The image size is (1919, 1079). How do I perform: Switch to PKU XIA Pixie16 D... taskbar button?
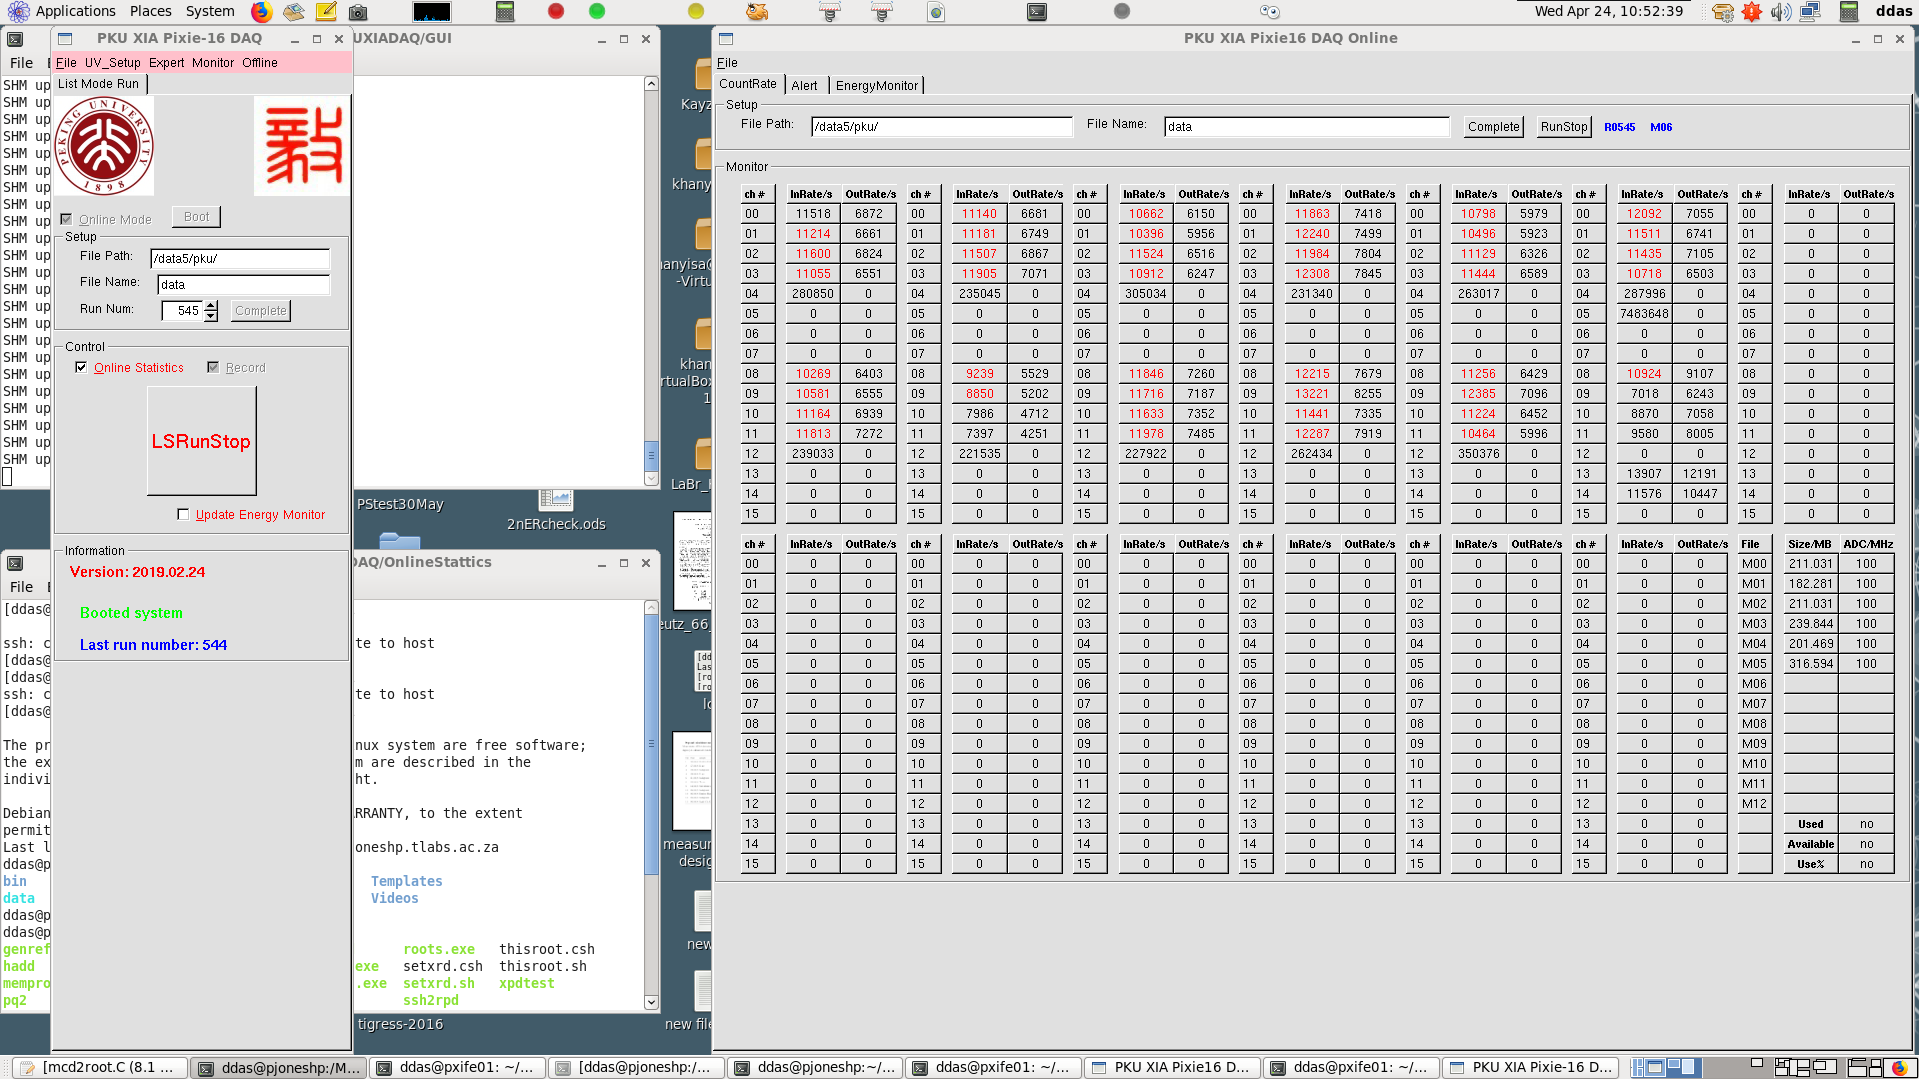pos(1171,1067)
